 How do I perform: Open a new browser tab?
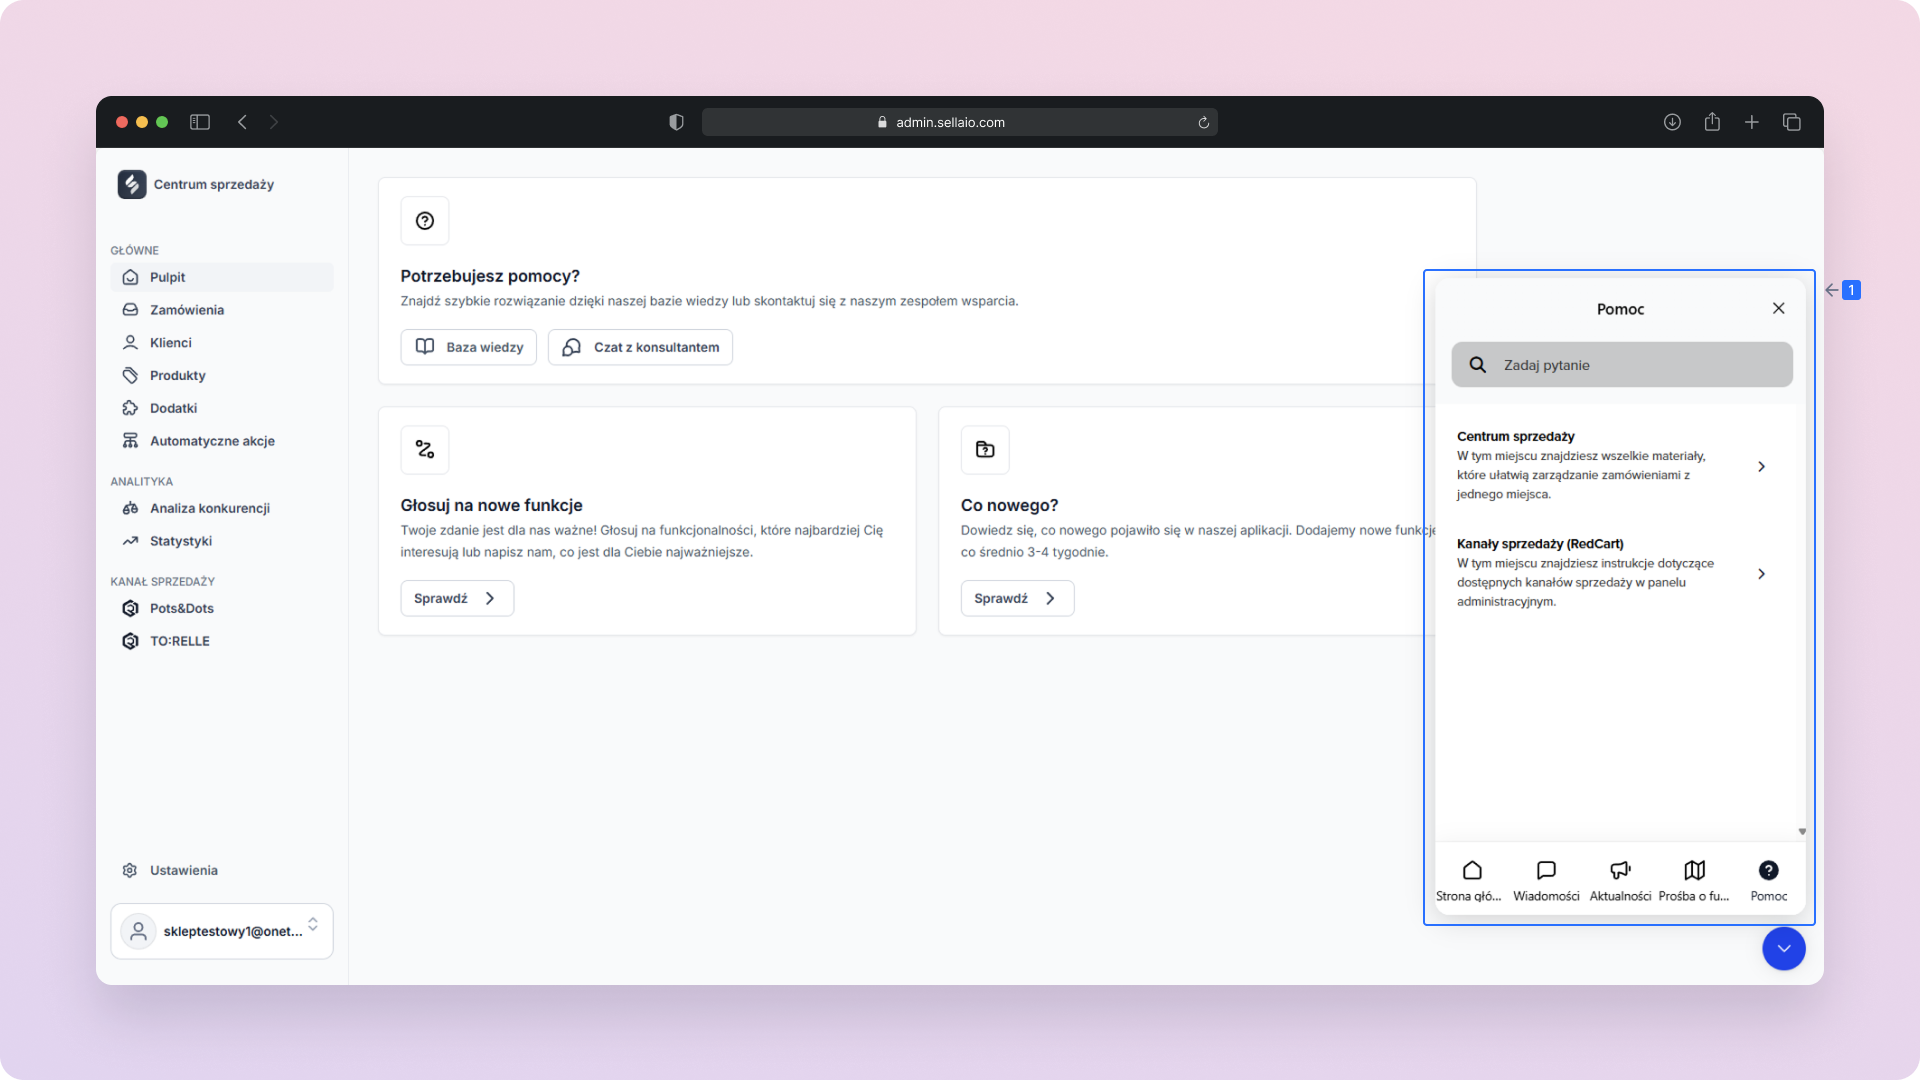[x=1752, y=122]
